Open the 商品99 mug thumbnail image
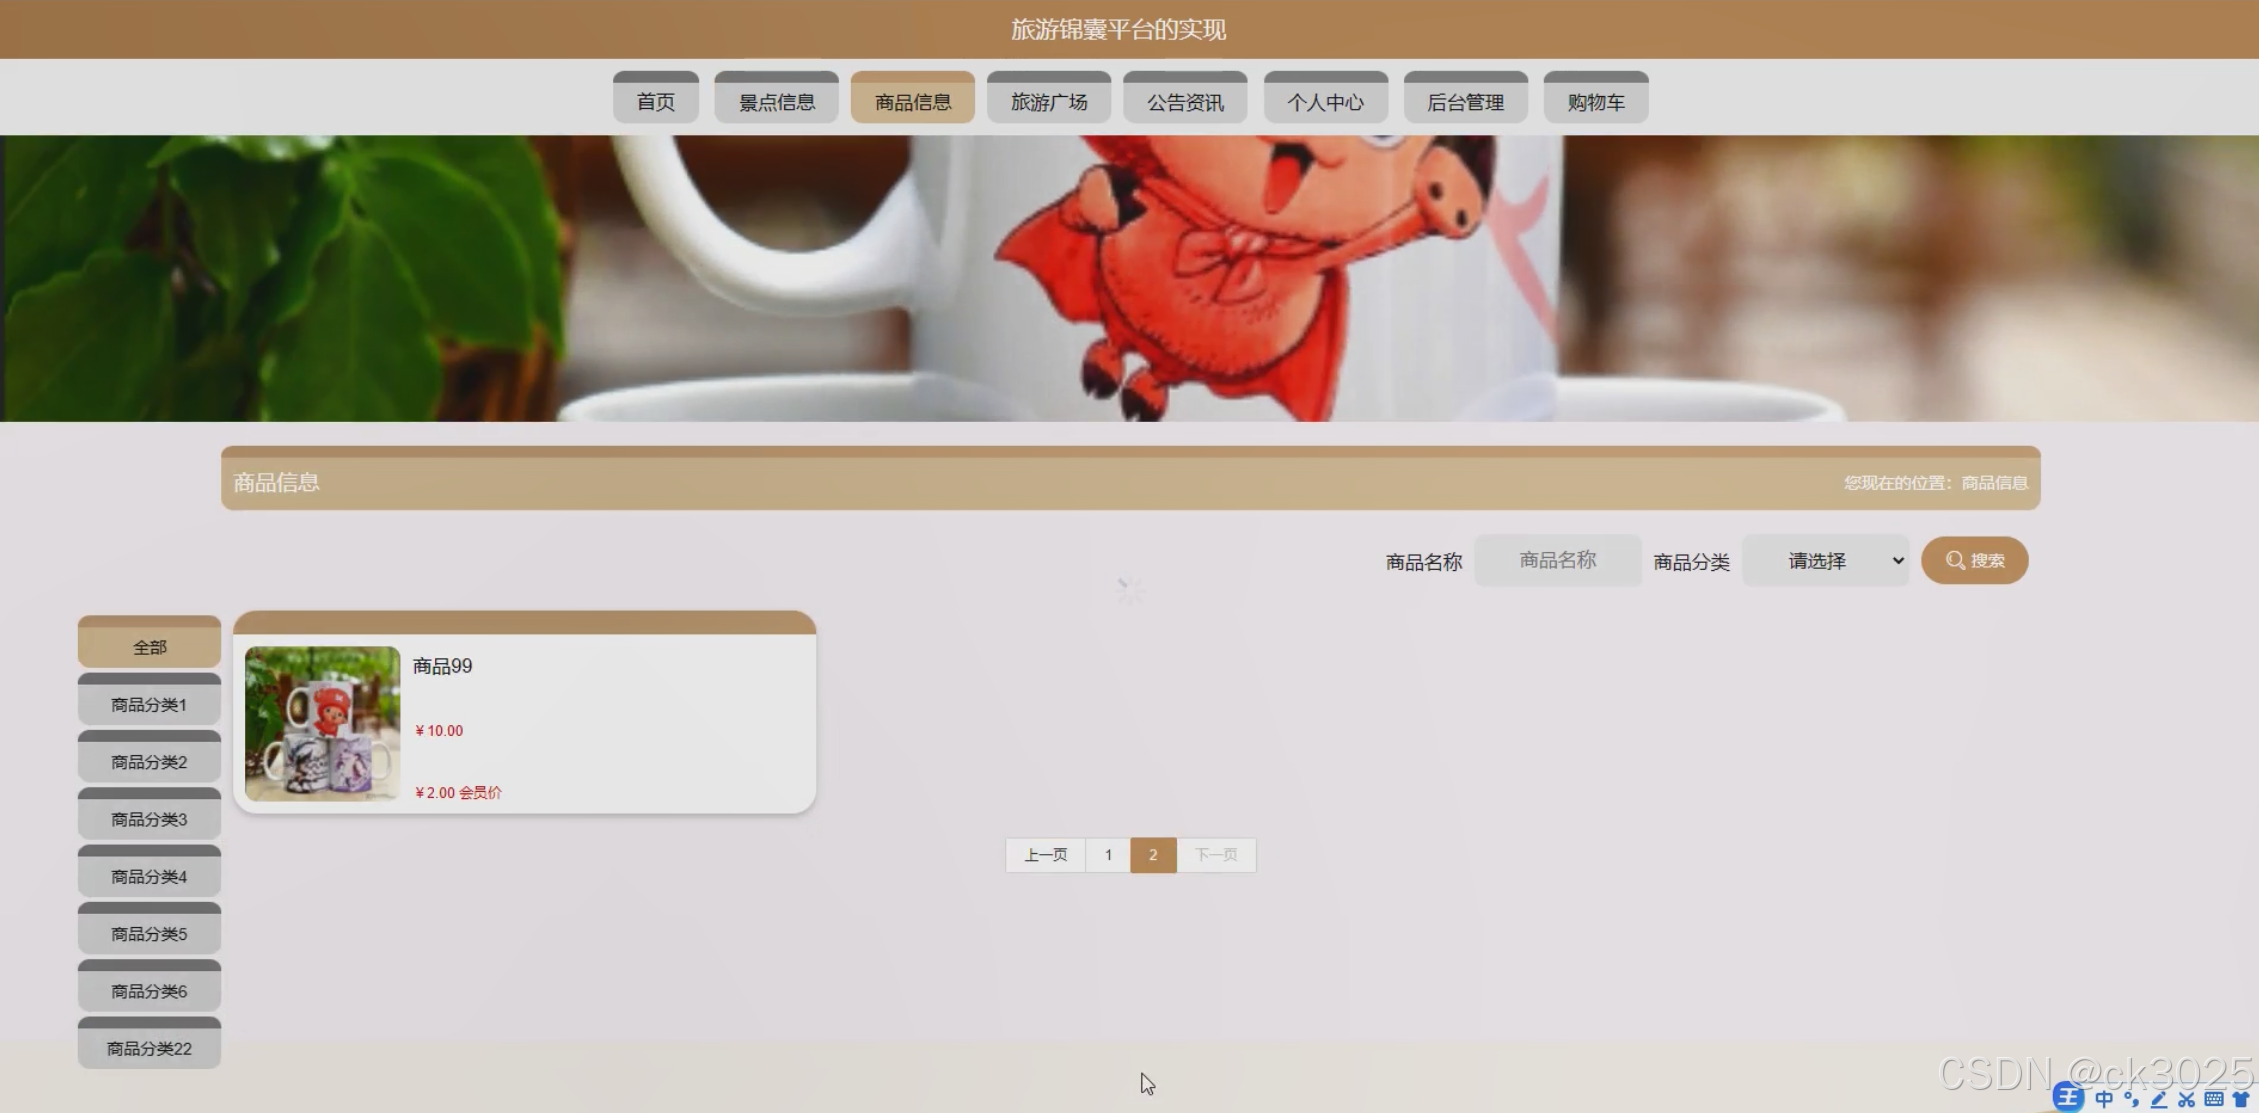The width and height of the screenshot is (2259, 1113). click(322, 723)
